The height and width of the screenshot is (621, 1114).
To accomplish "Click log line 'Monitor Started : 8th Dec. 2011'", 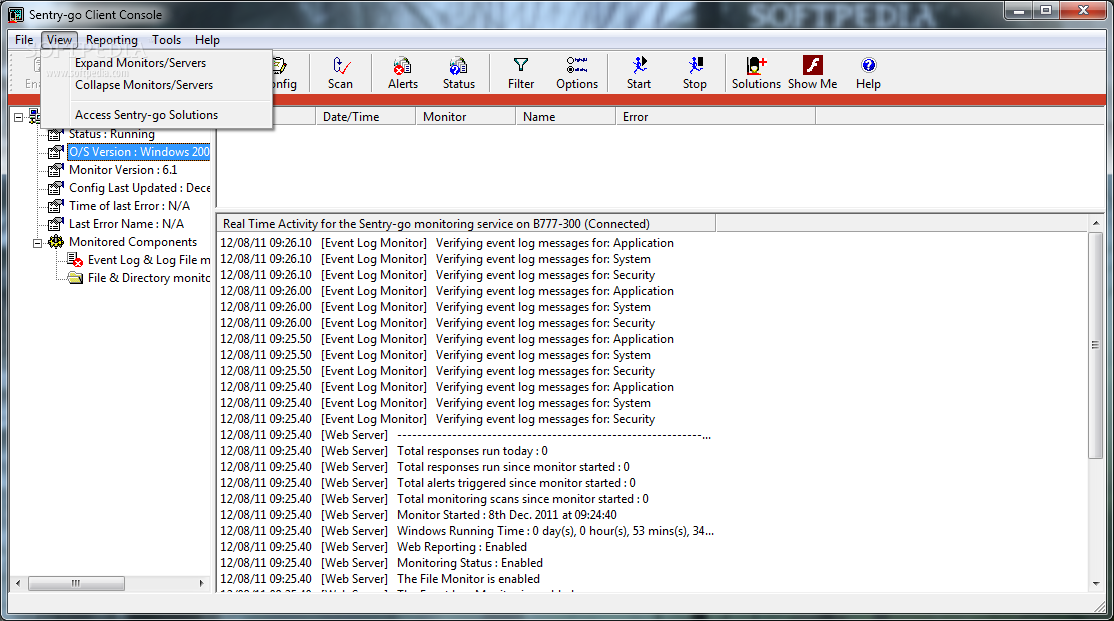I will point(507,515).
